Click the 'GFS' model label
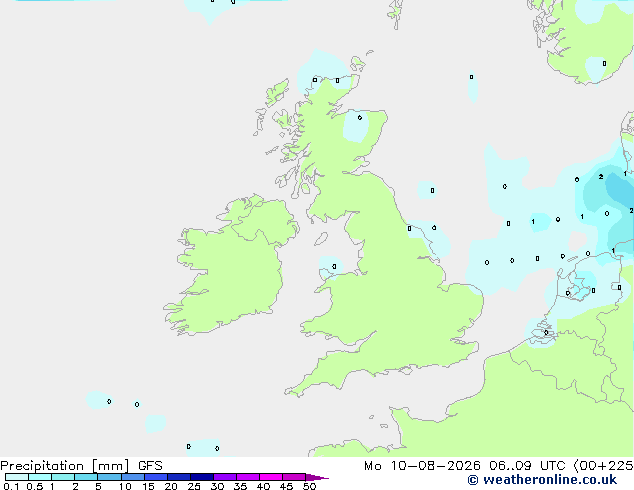Image resolution: width=634 pixels, height=490 pixels. pos(150,466)
